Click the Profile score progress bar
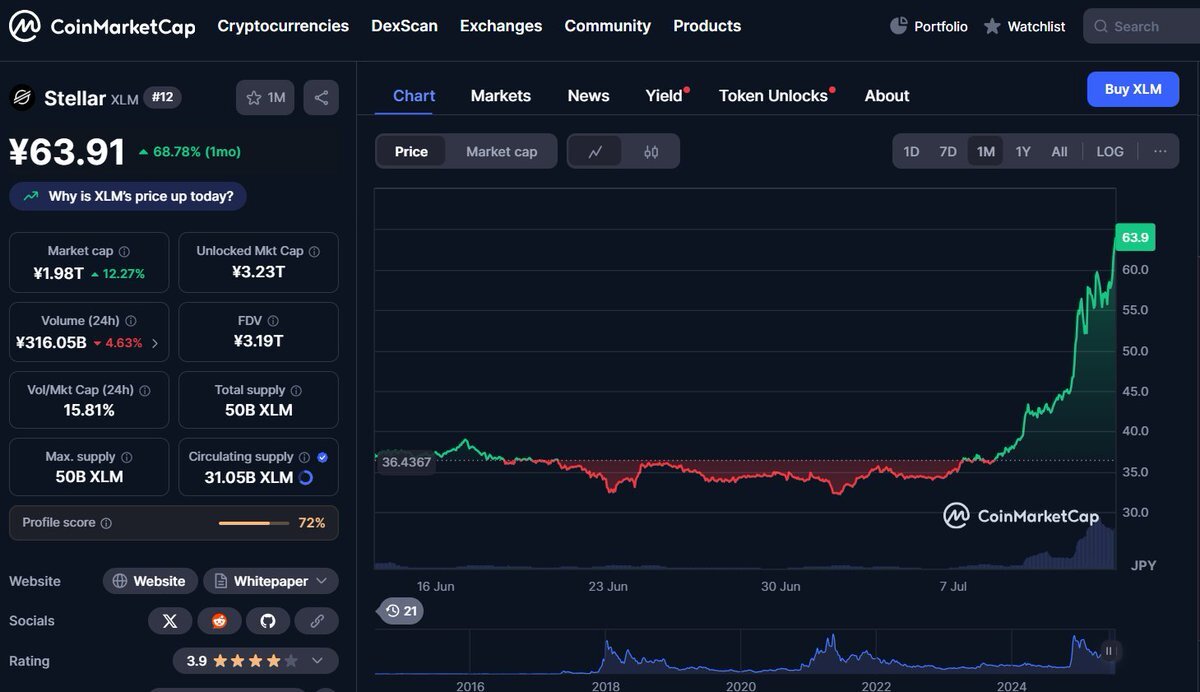Viewport: 1200px width, 692px height. (x=253, y=523)
